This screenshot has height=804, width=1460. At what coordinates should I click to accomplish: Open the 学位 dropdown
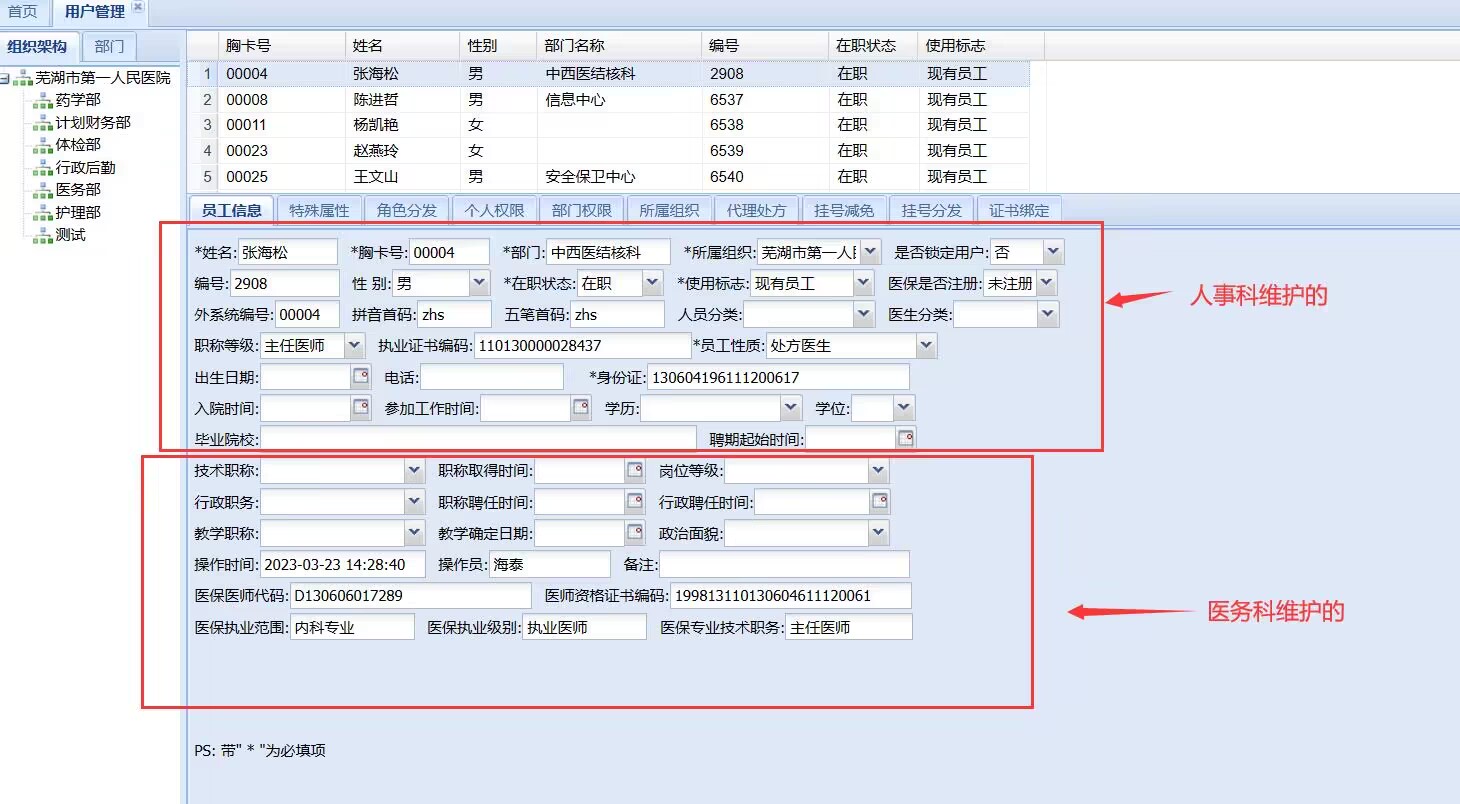pos(904,408)
